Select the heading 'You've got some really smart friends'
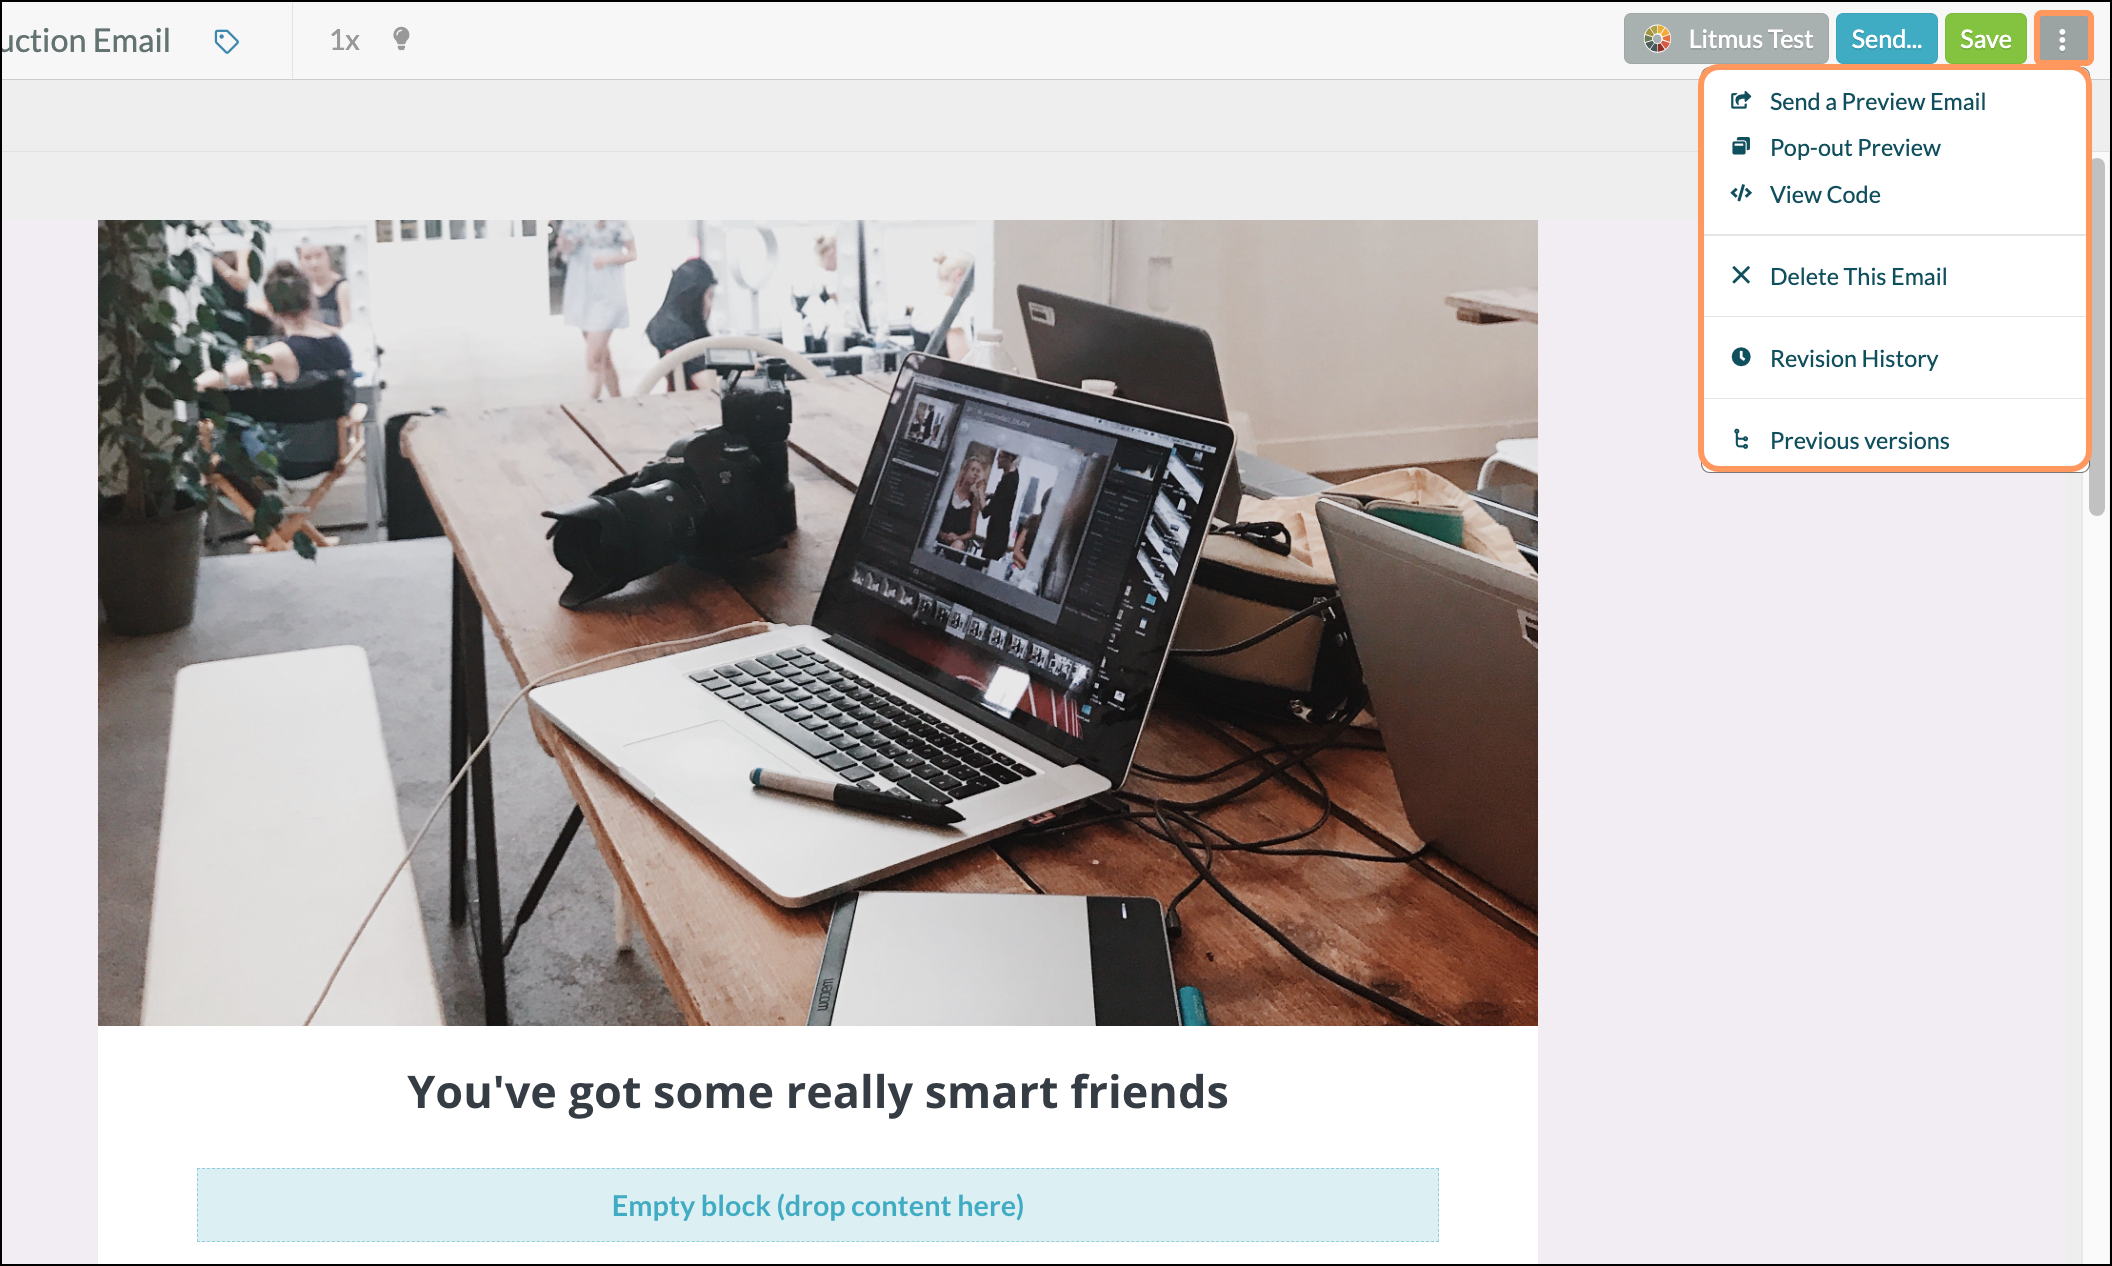 (818, 1092)
